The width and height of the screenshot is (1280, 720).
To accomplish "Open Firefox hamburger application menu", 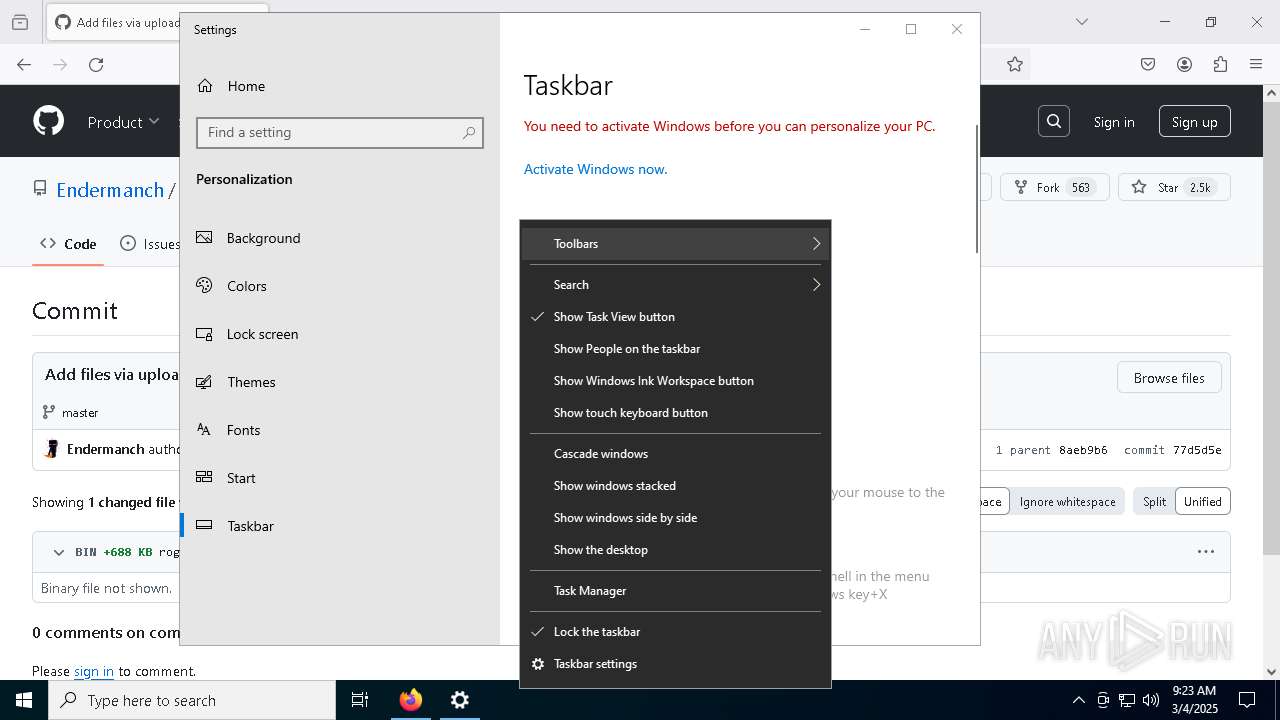I will 1256,64.
